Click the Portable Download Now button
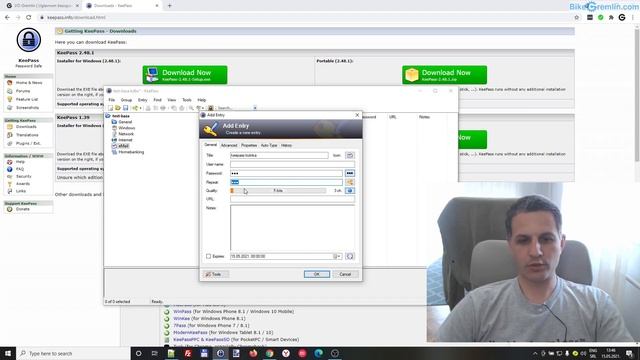Screen dimensions: 640x360 (x=444, y=75)
